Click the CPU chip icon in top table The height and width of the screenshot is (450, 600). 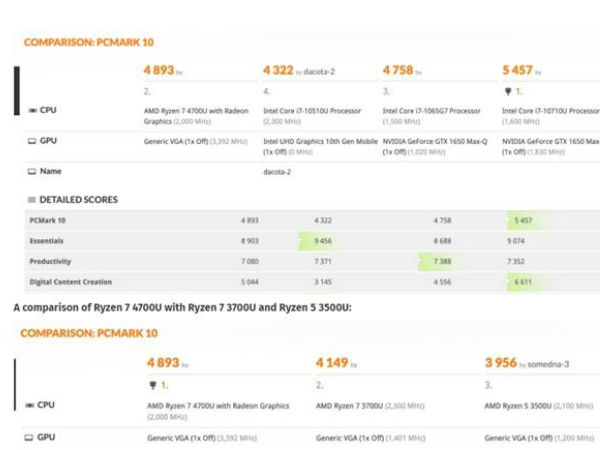(32, 111)
